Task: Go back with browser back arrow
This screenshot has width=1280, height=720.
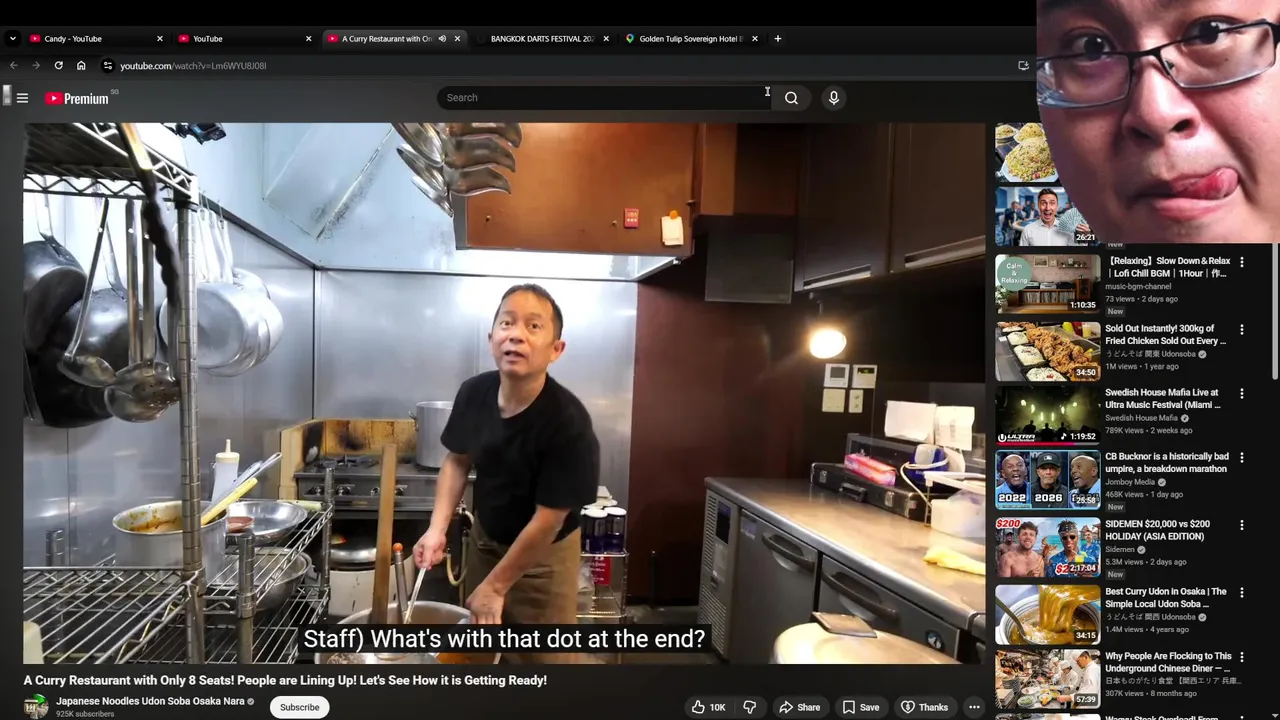Action: 14,66
